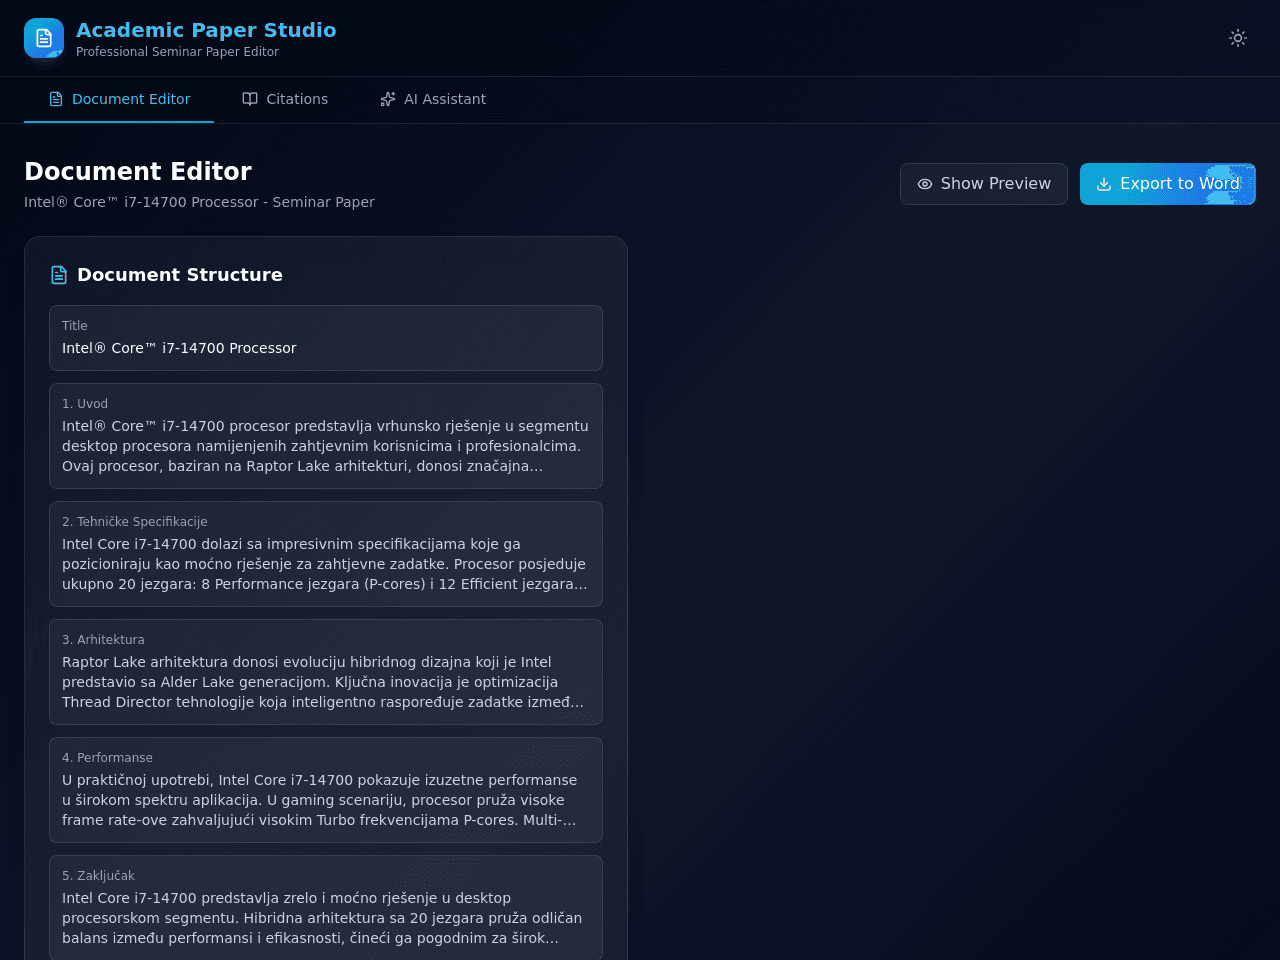Click the Document Structure file icon
The height and width of the screenshot is (960, 1280).
[59, 275]
